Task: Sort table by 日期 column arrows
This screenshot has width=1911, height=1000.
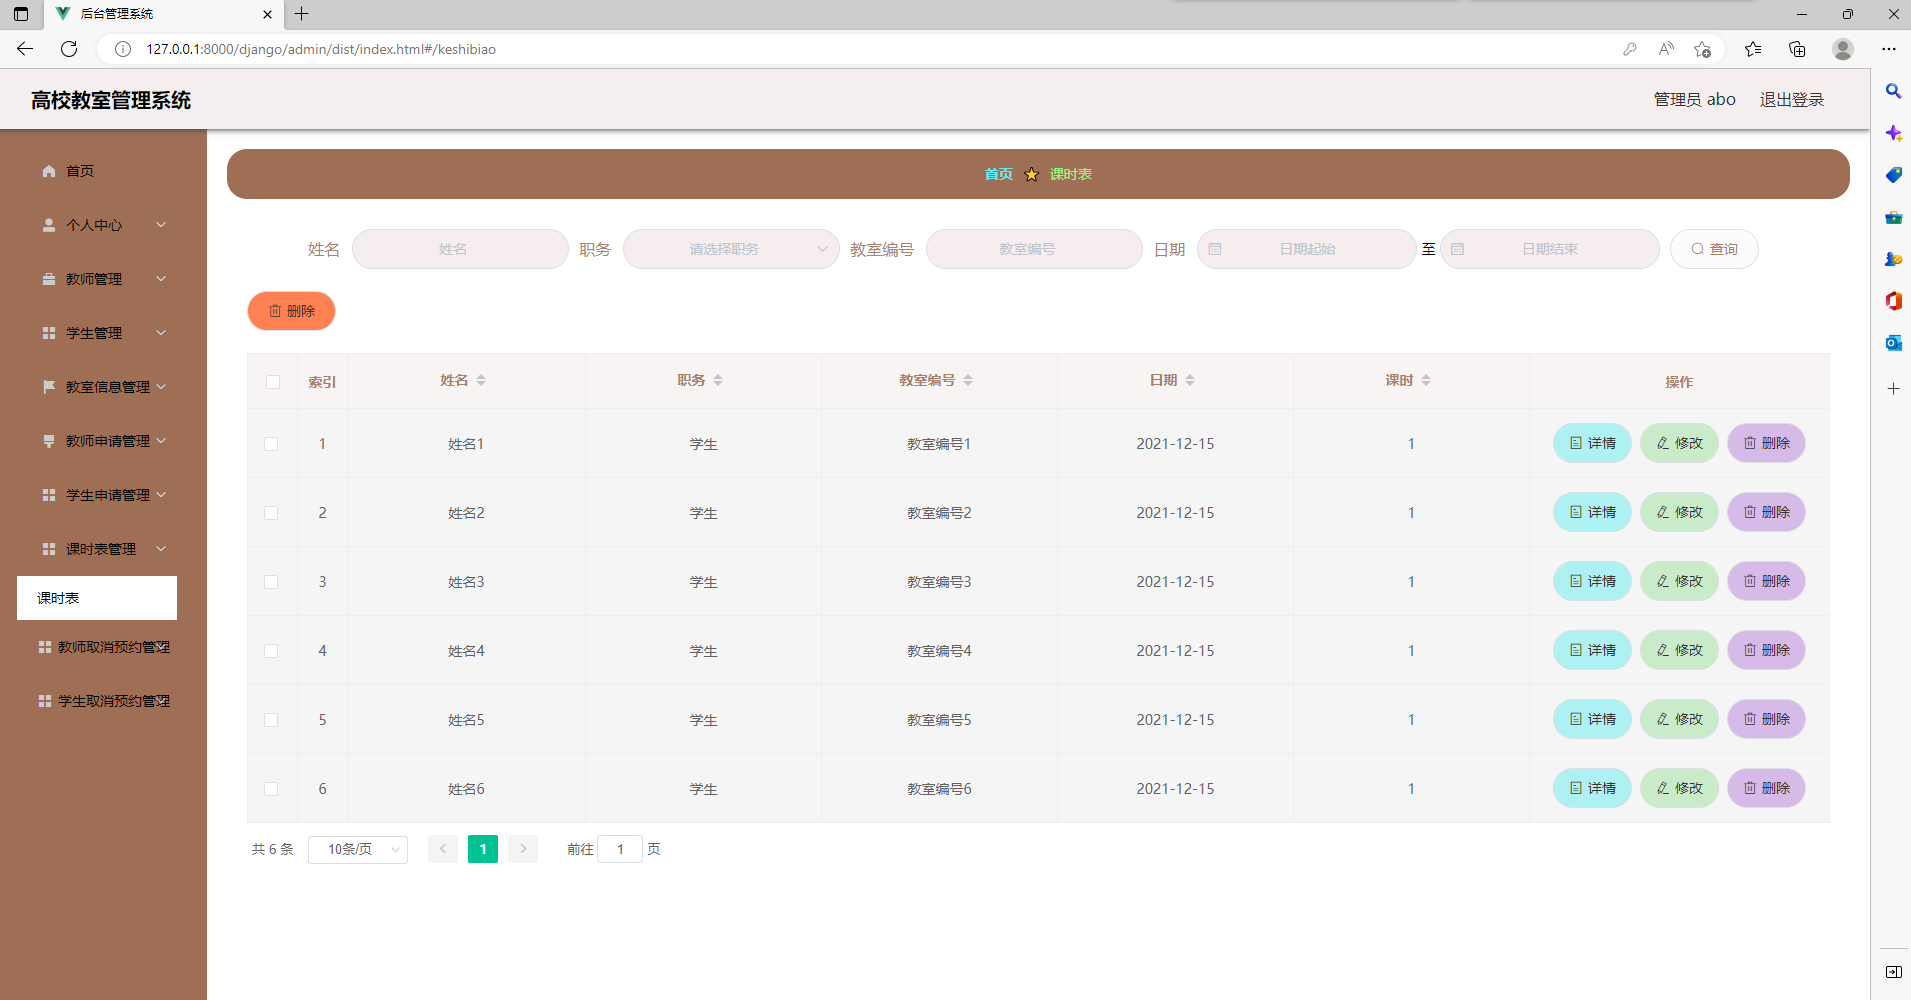Action: click(x=1190, y=380)
